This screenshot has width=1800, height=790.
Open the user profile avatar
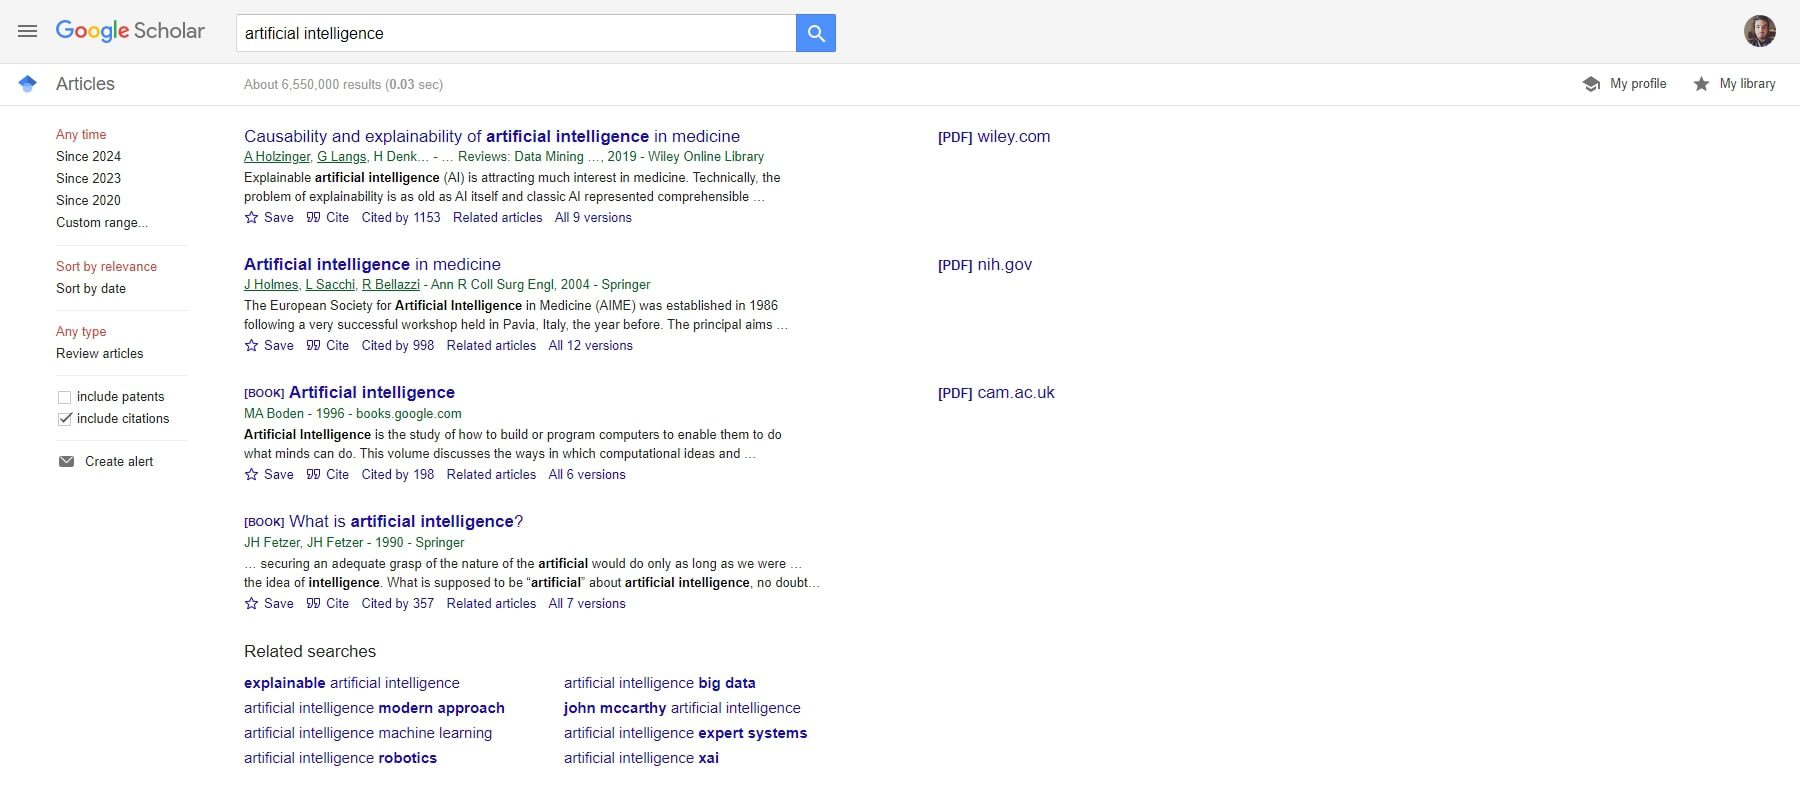click(1759, 31)
